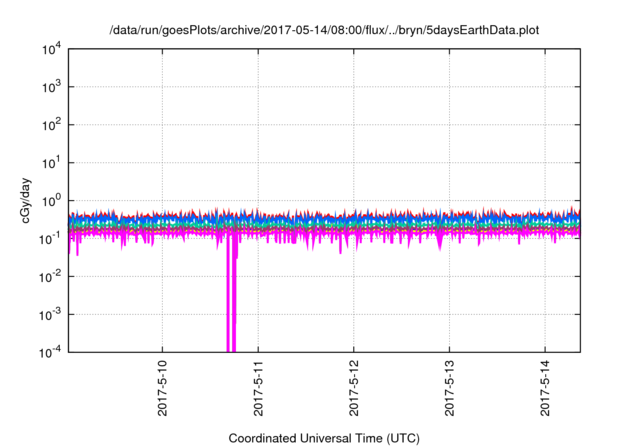Select the 10^-1 y-axis label

(51, 239)
